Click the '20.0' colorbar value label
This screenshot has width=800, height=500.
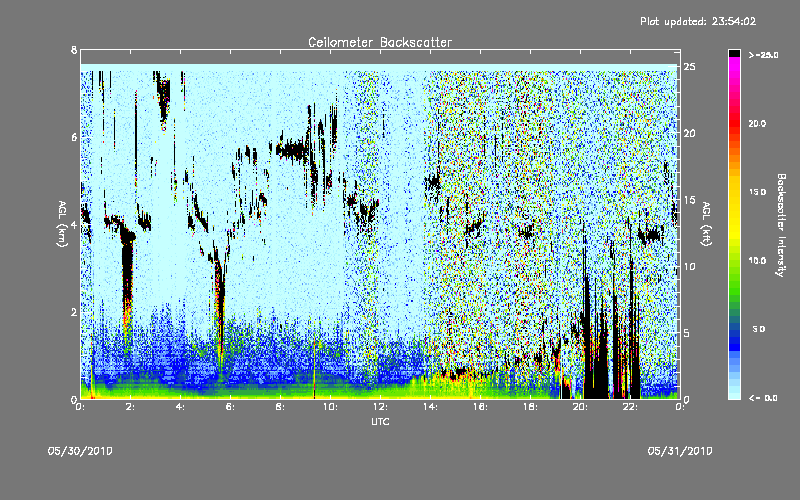pos(757,123)
